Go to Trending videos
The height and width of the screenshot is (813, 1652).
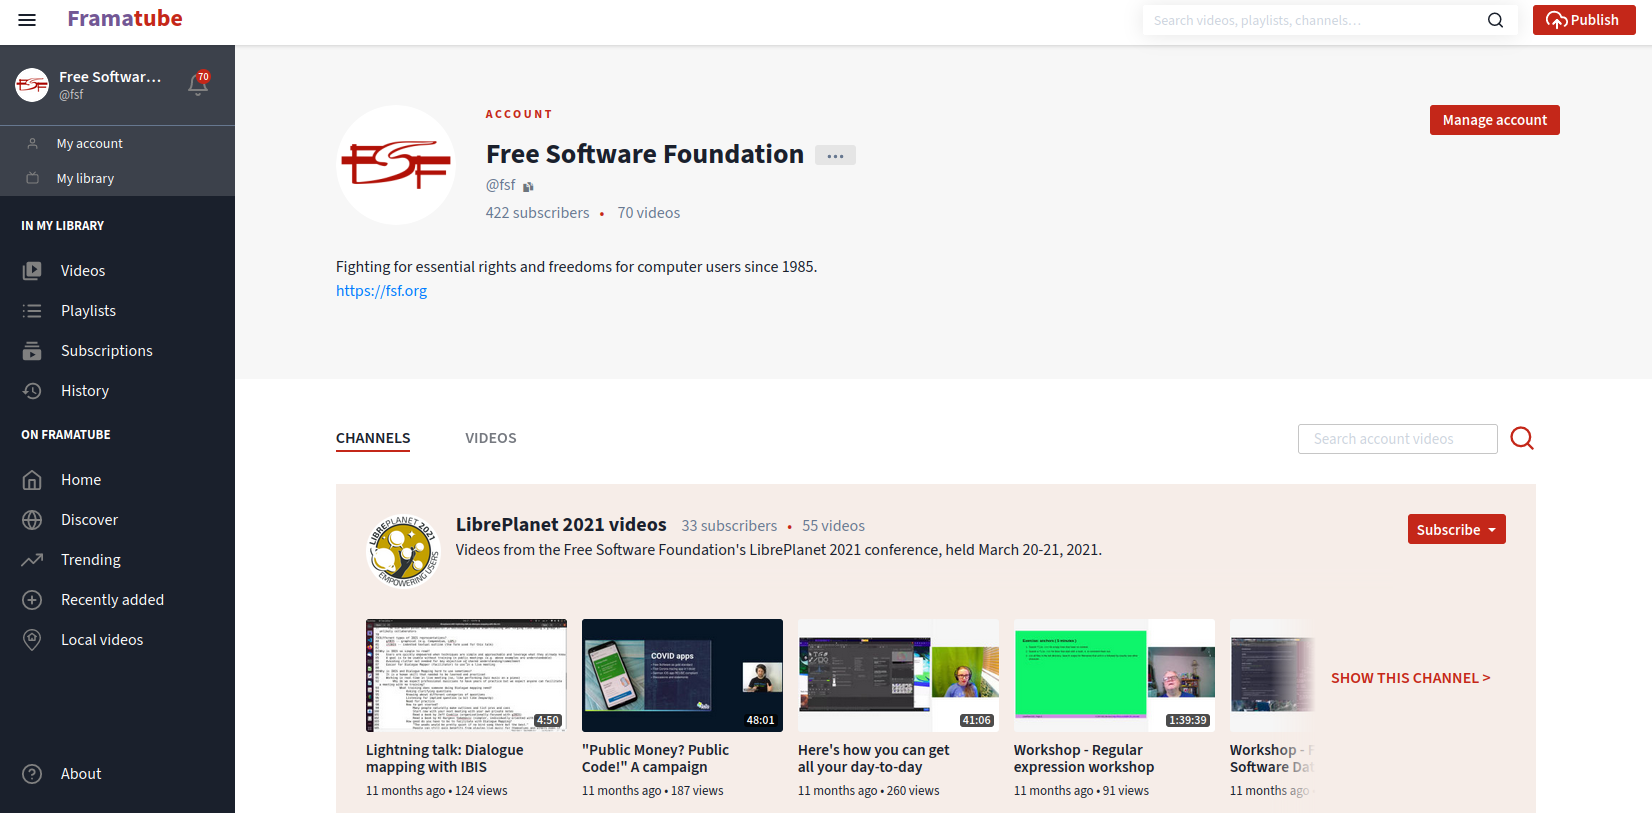click(90, 560)
